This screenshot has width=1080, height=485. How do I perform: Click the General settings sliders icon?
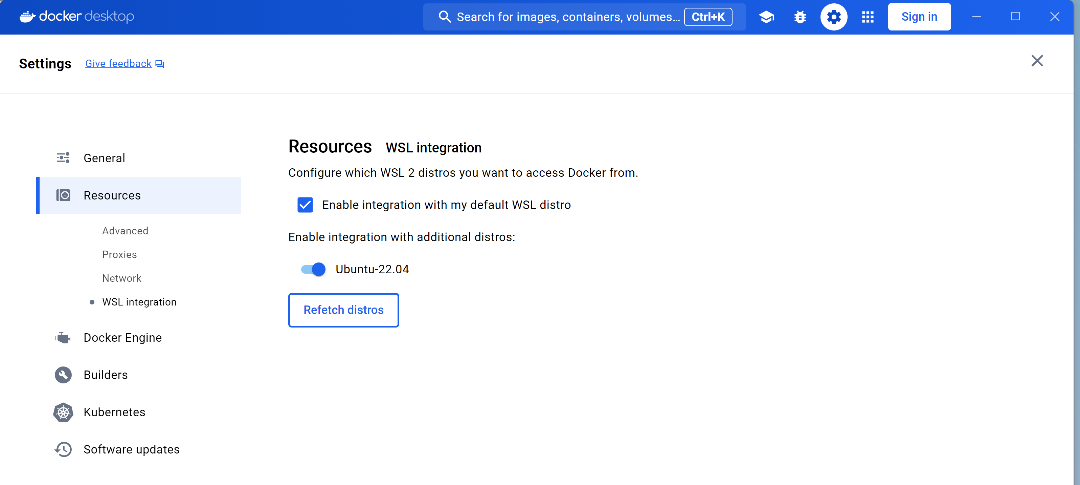click(x=63, y=158)
